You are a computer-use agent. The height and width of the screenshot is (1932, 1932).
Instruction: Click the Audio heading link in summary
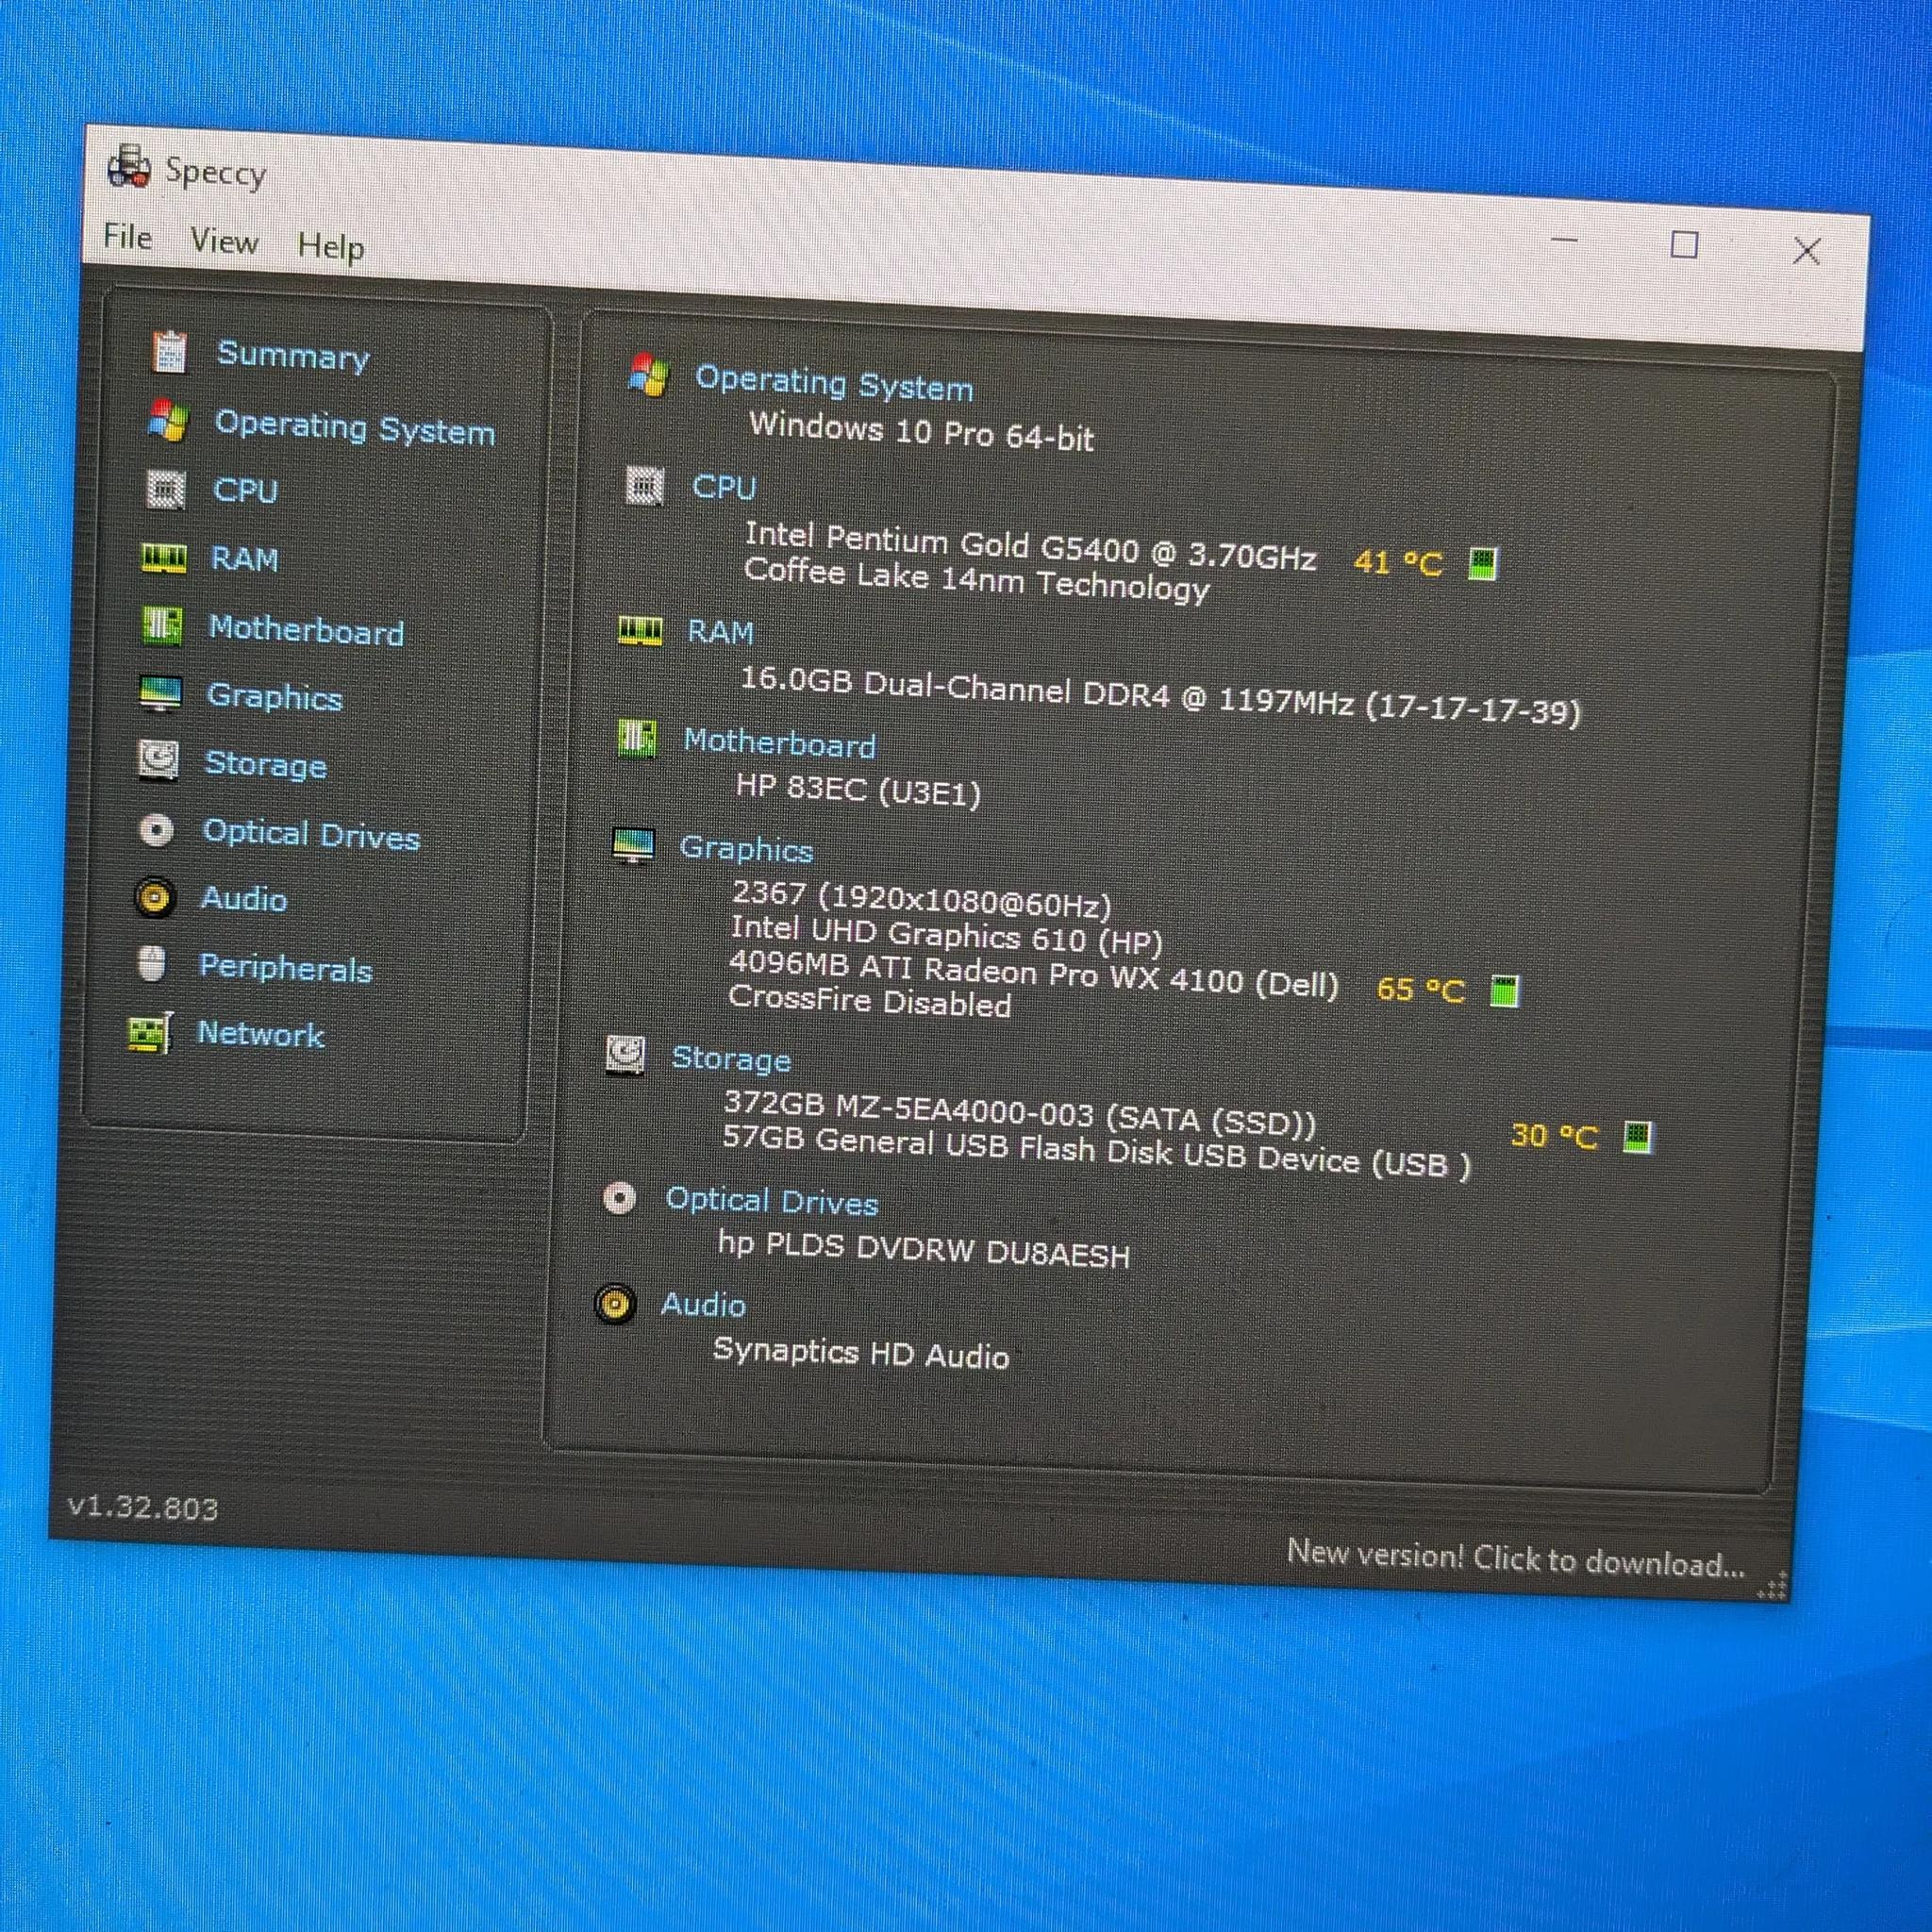click(703, 1305)
